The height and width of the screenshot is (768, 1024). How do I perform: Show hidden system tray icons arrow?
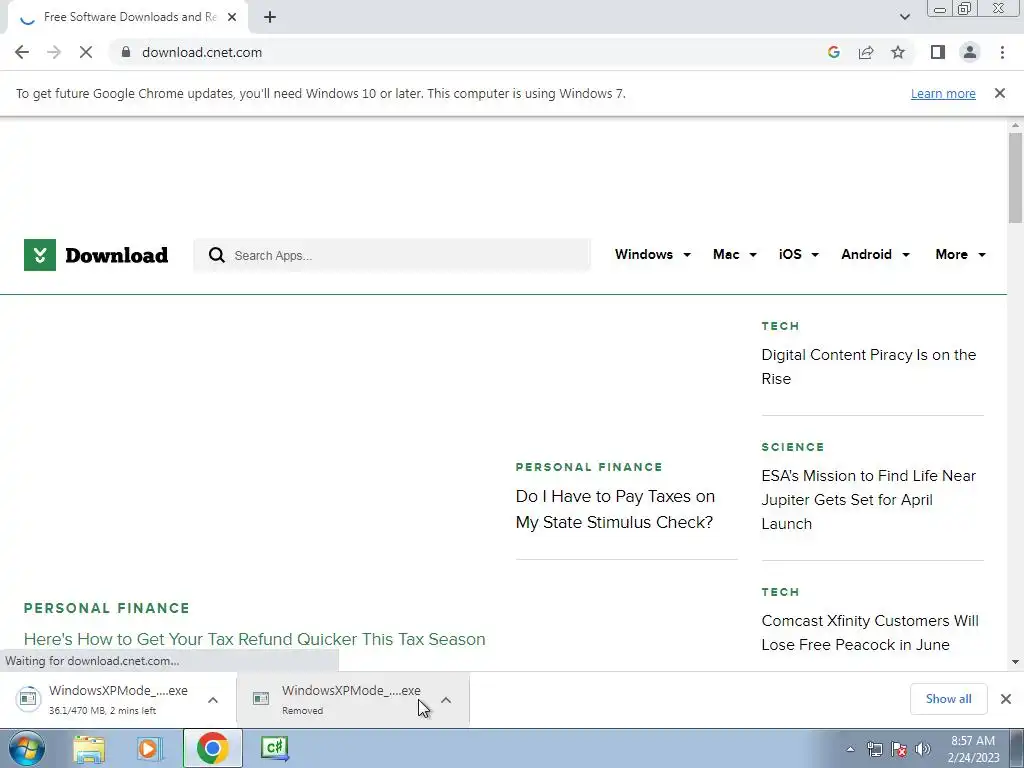(850, 750)
